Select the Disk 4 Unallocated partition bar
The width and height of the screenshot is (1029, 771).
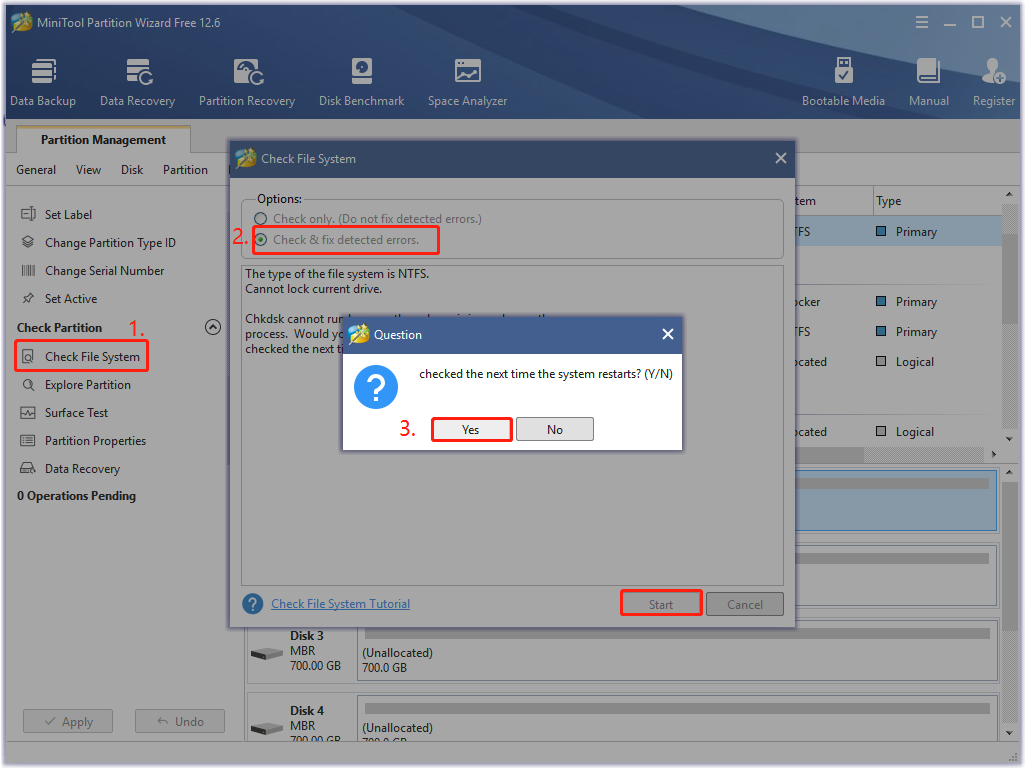(x=677, y=720)
